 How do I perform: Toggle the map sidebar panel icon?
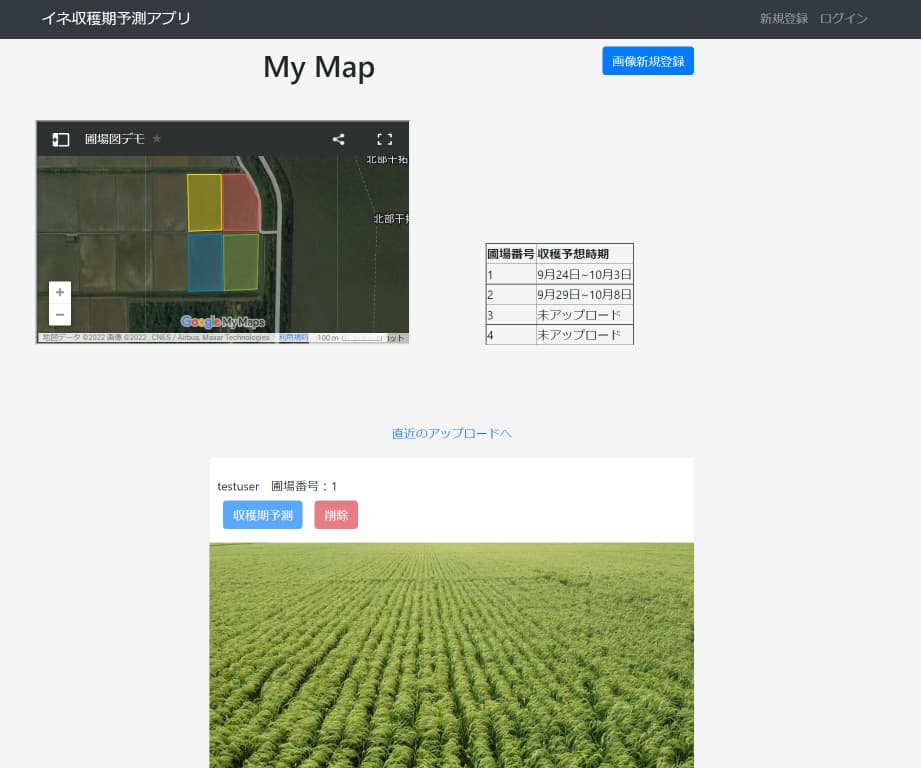[x=61, y=140]
